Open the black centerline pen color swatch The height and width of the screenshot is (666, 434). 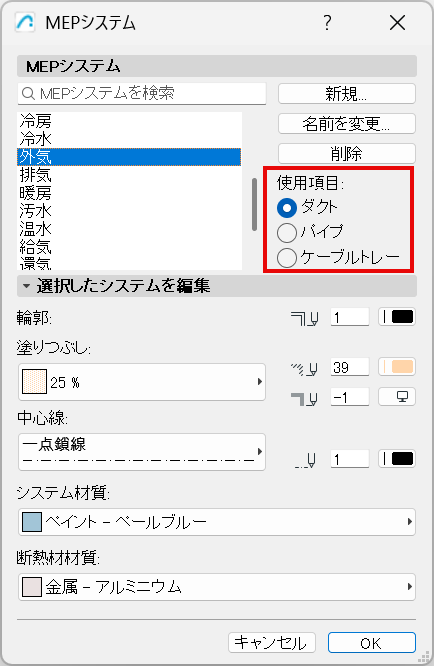(x=397, y=459)
